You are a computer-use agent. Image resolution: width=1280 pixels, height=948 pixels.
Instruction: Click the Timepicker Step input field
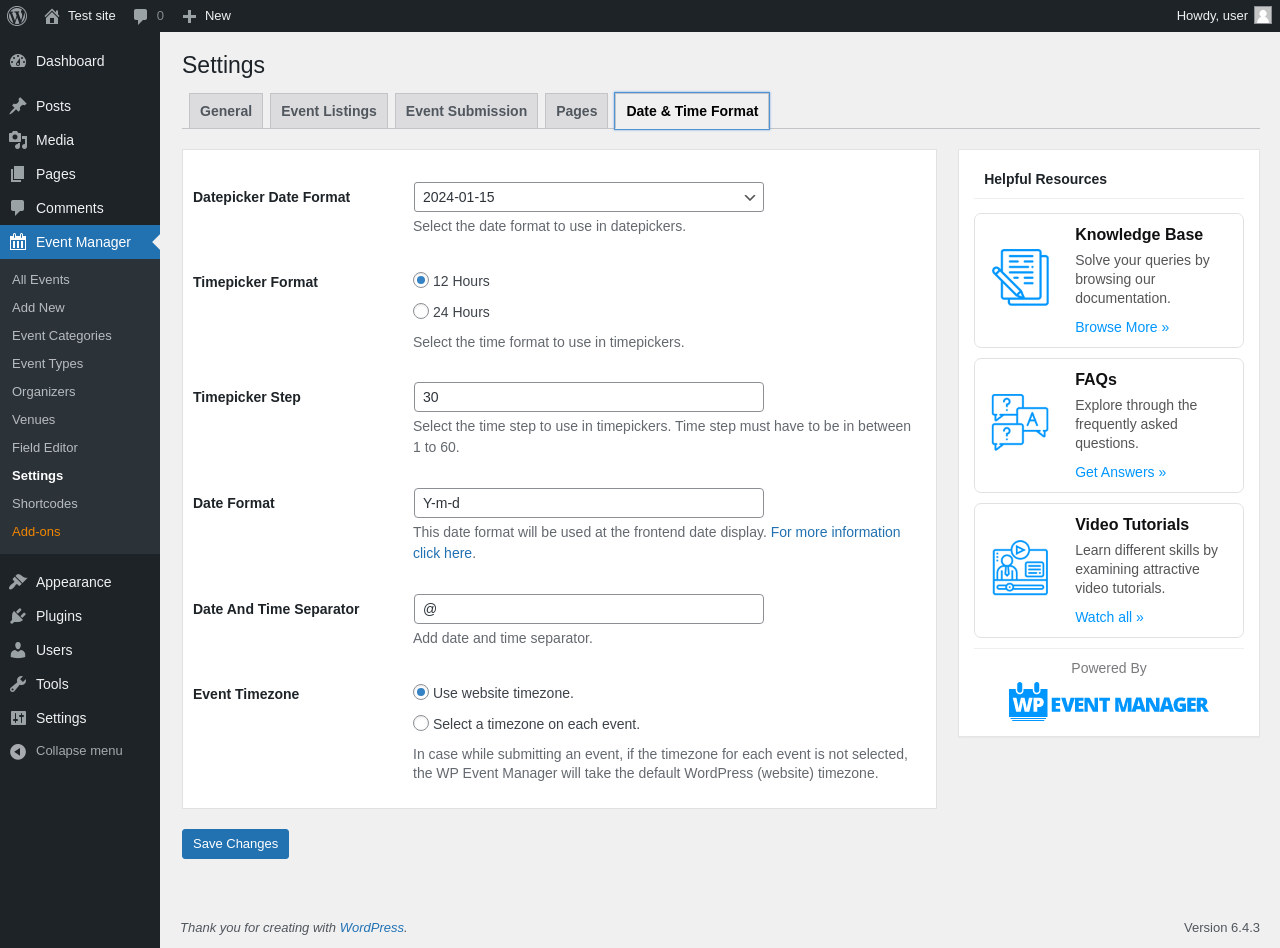click(588, 397)
